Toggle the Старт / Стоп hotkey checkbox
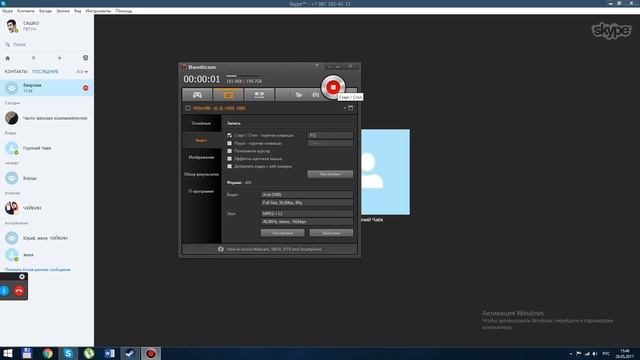 (229, 135)
